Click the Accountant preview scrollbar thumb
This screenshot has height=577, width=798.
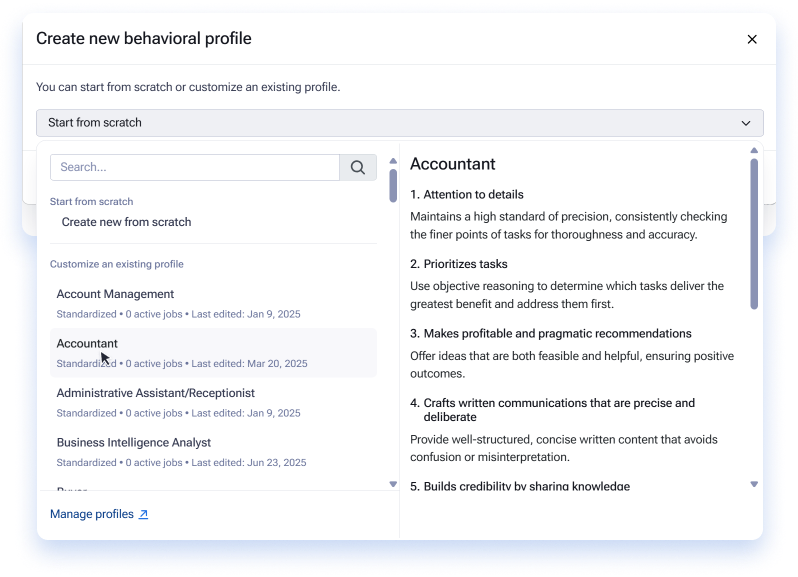point(754,234)
